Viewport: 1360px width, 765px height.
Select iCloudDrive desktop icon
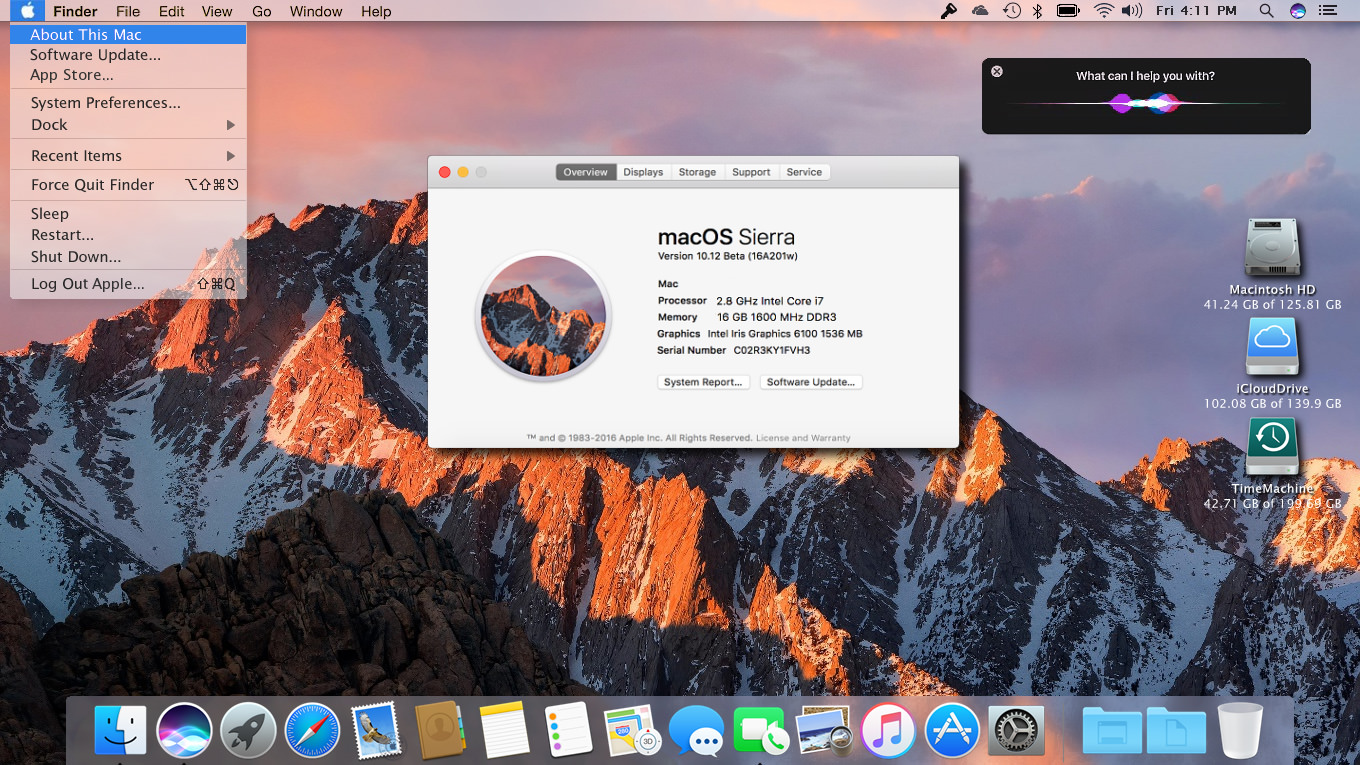click(1272, 347)
